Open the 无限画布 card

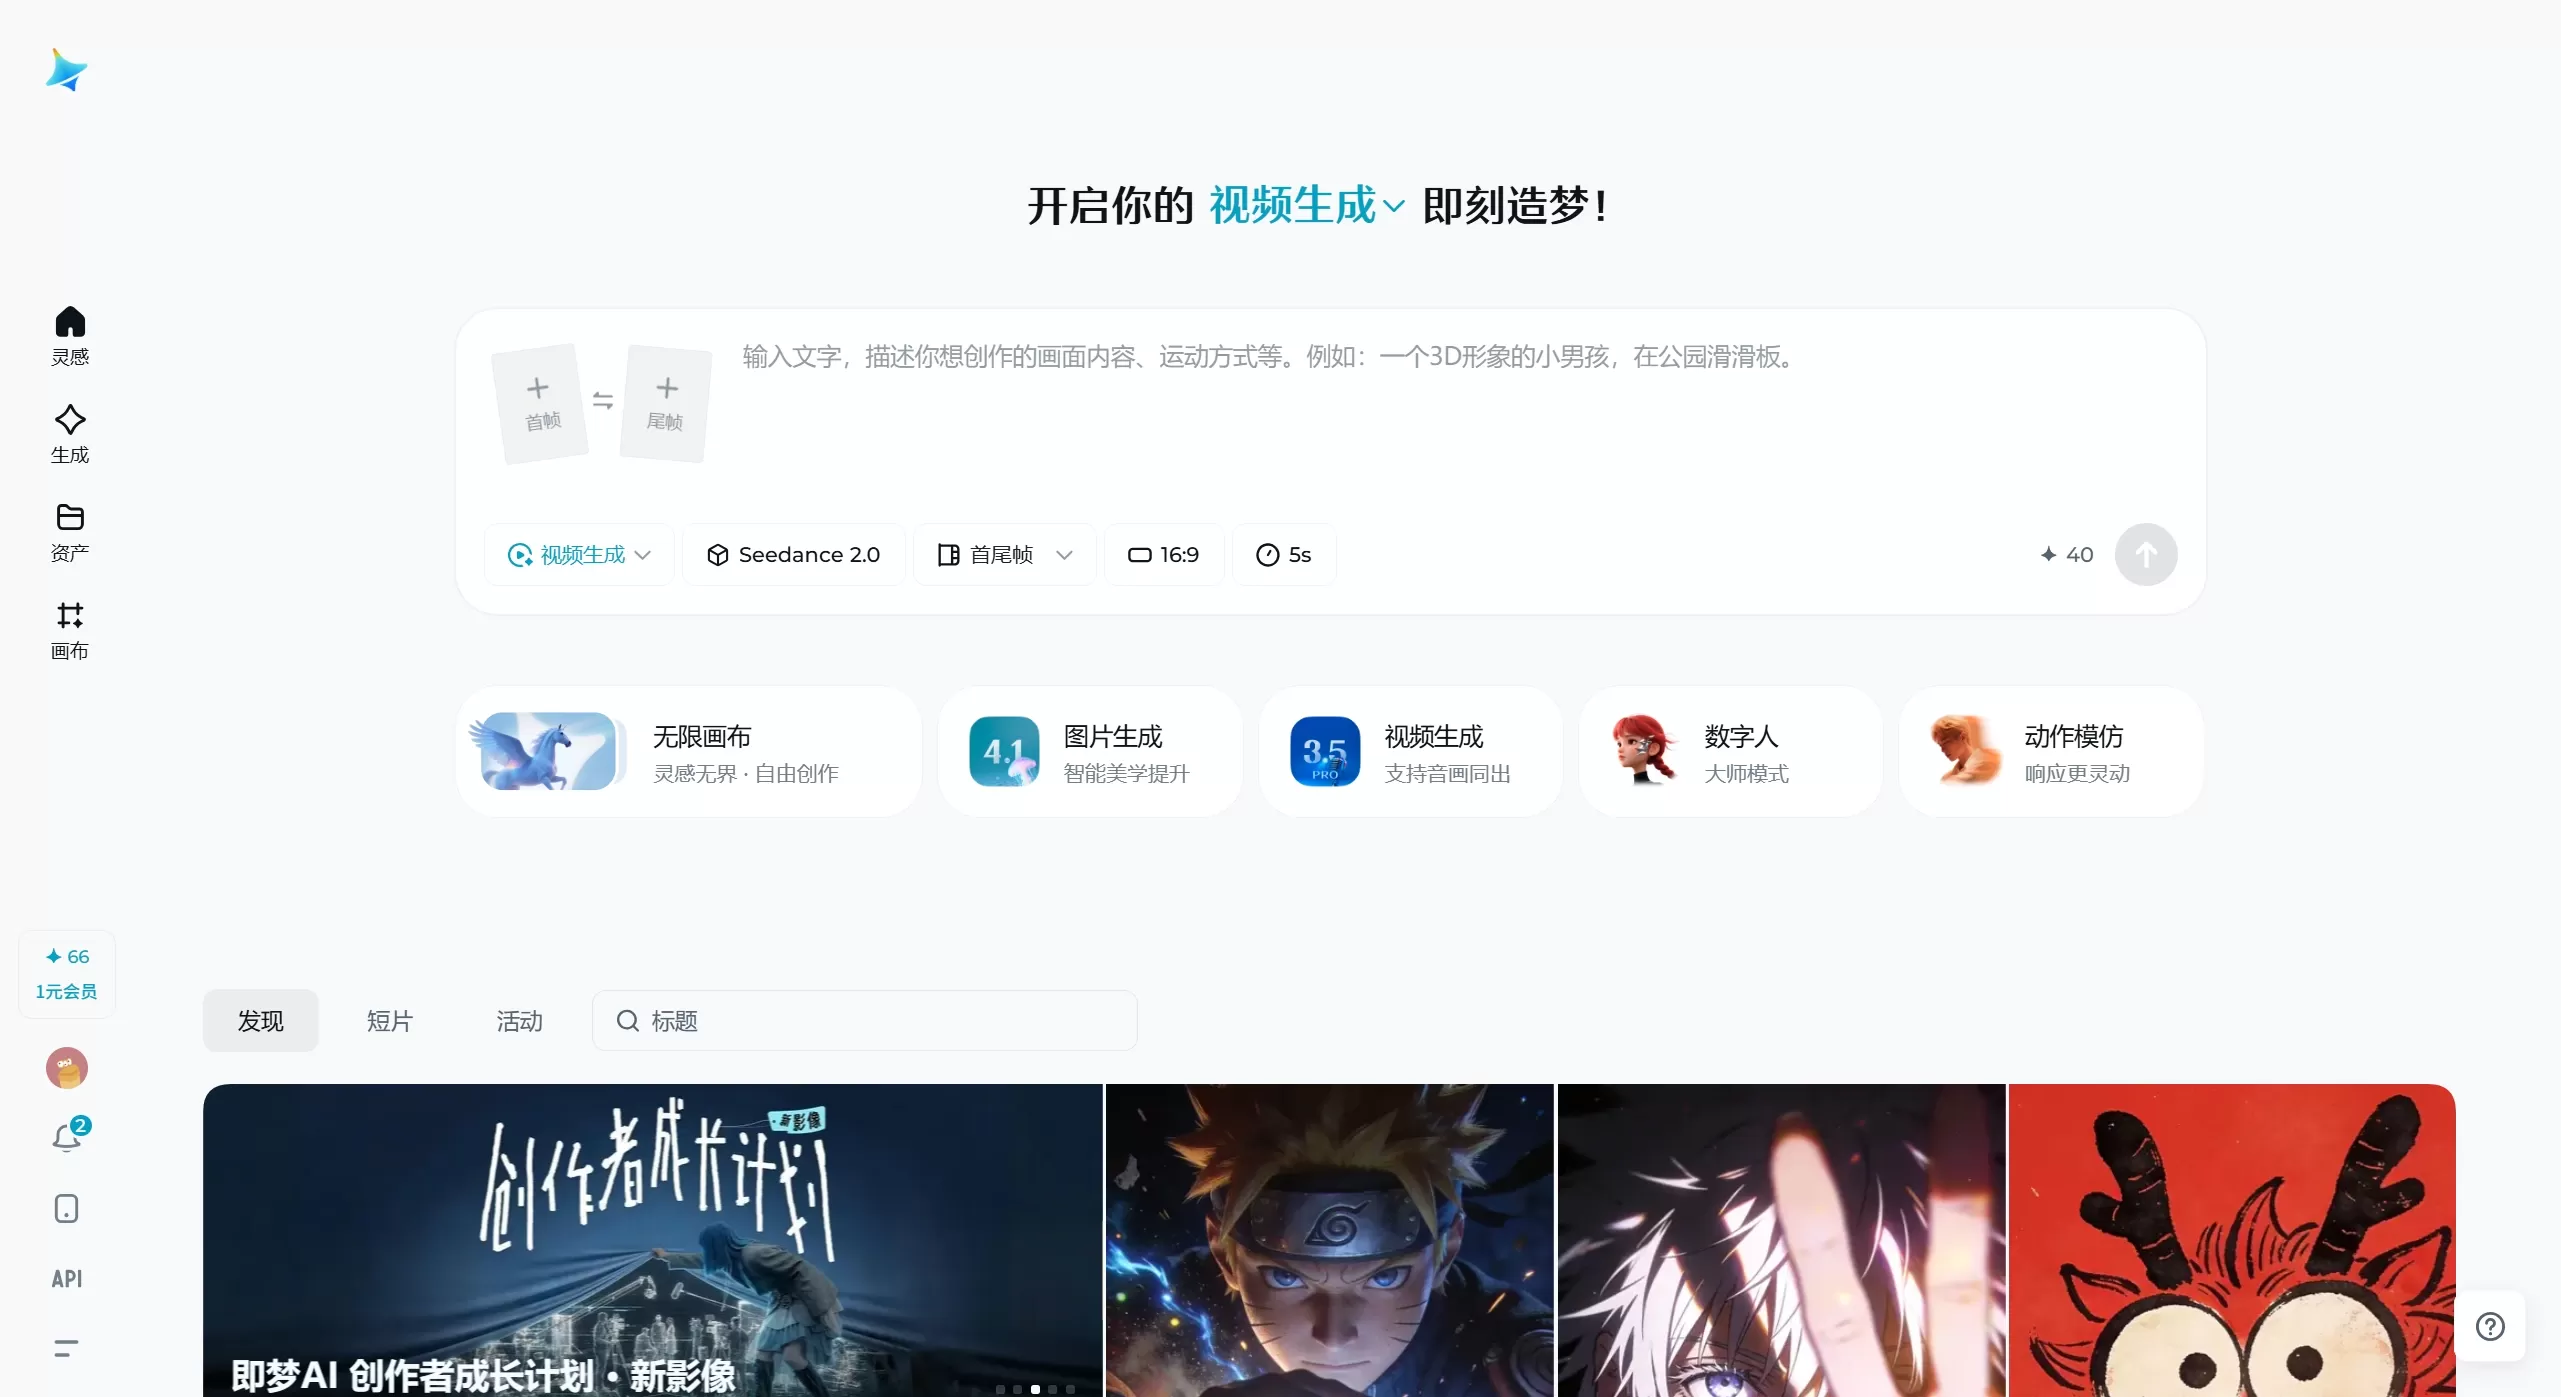689,751
